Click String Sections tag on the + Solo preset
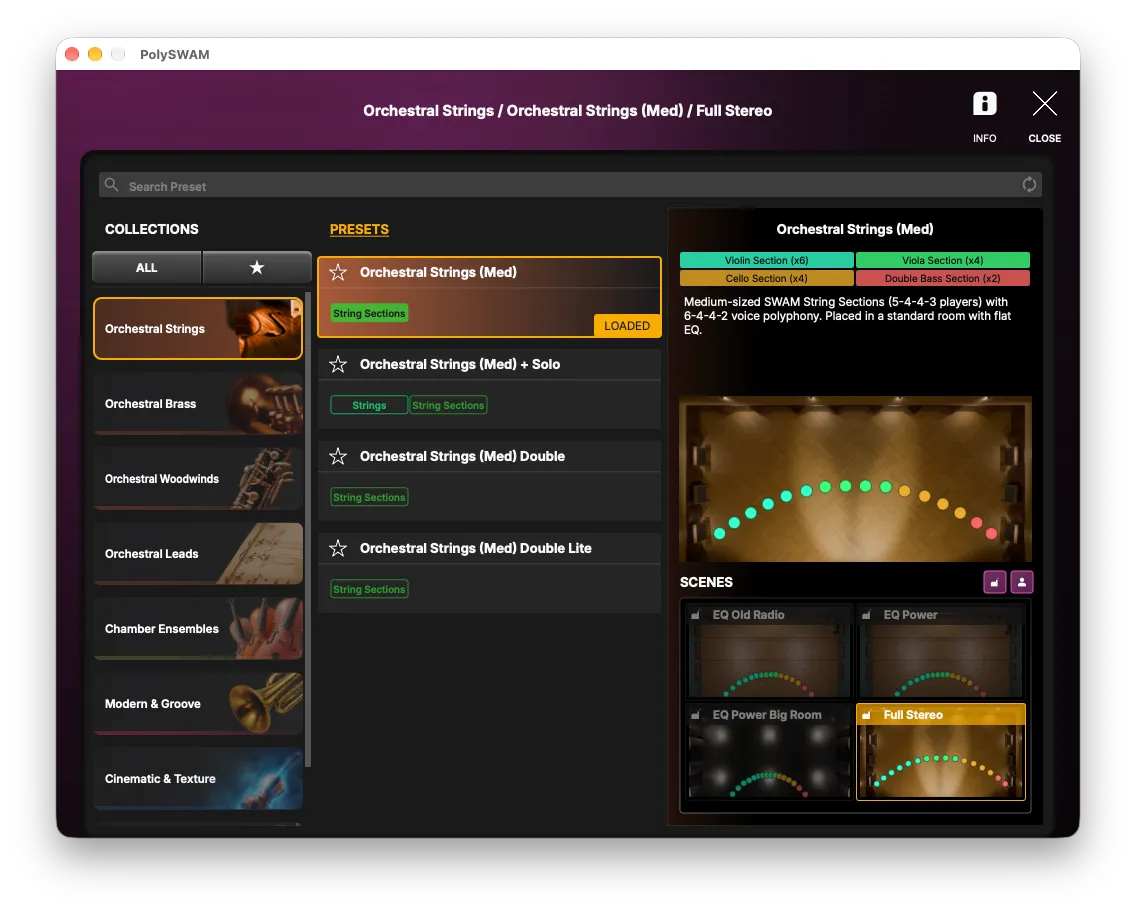The image size is (1136, 912). (448, 405)
